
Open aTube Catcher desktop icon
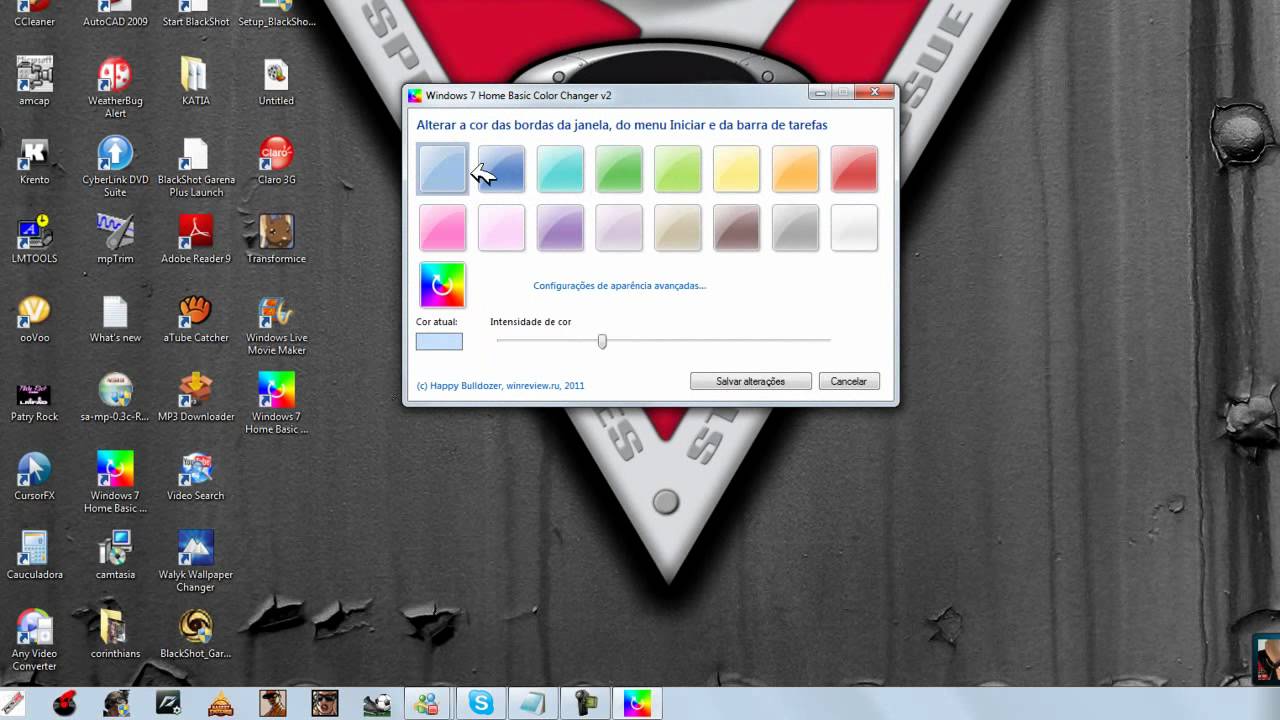195,318
